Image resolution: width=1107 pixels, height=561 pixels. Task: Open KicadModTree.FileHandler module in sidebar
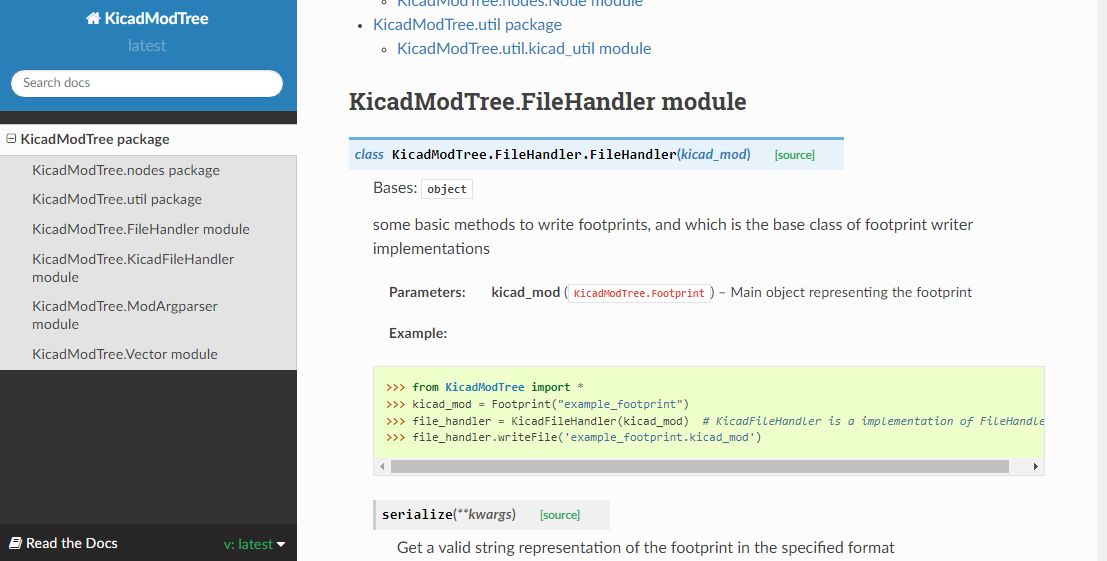[x=140, y=229]
